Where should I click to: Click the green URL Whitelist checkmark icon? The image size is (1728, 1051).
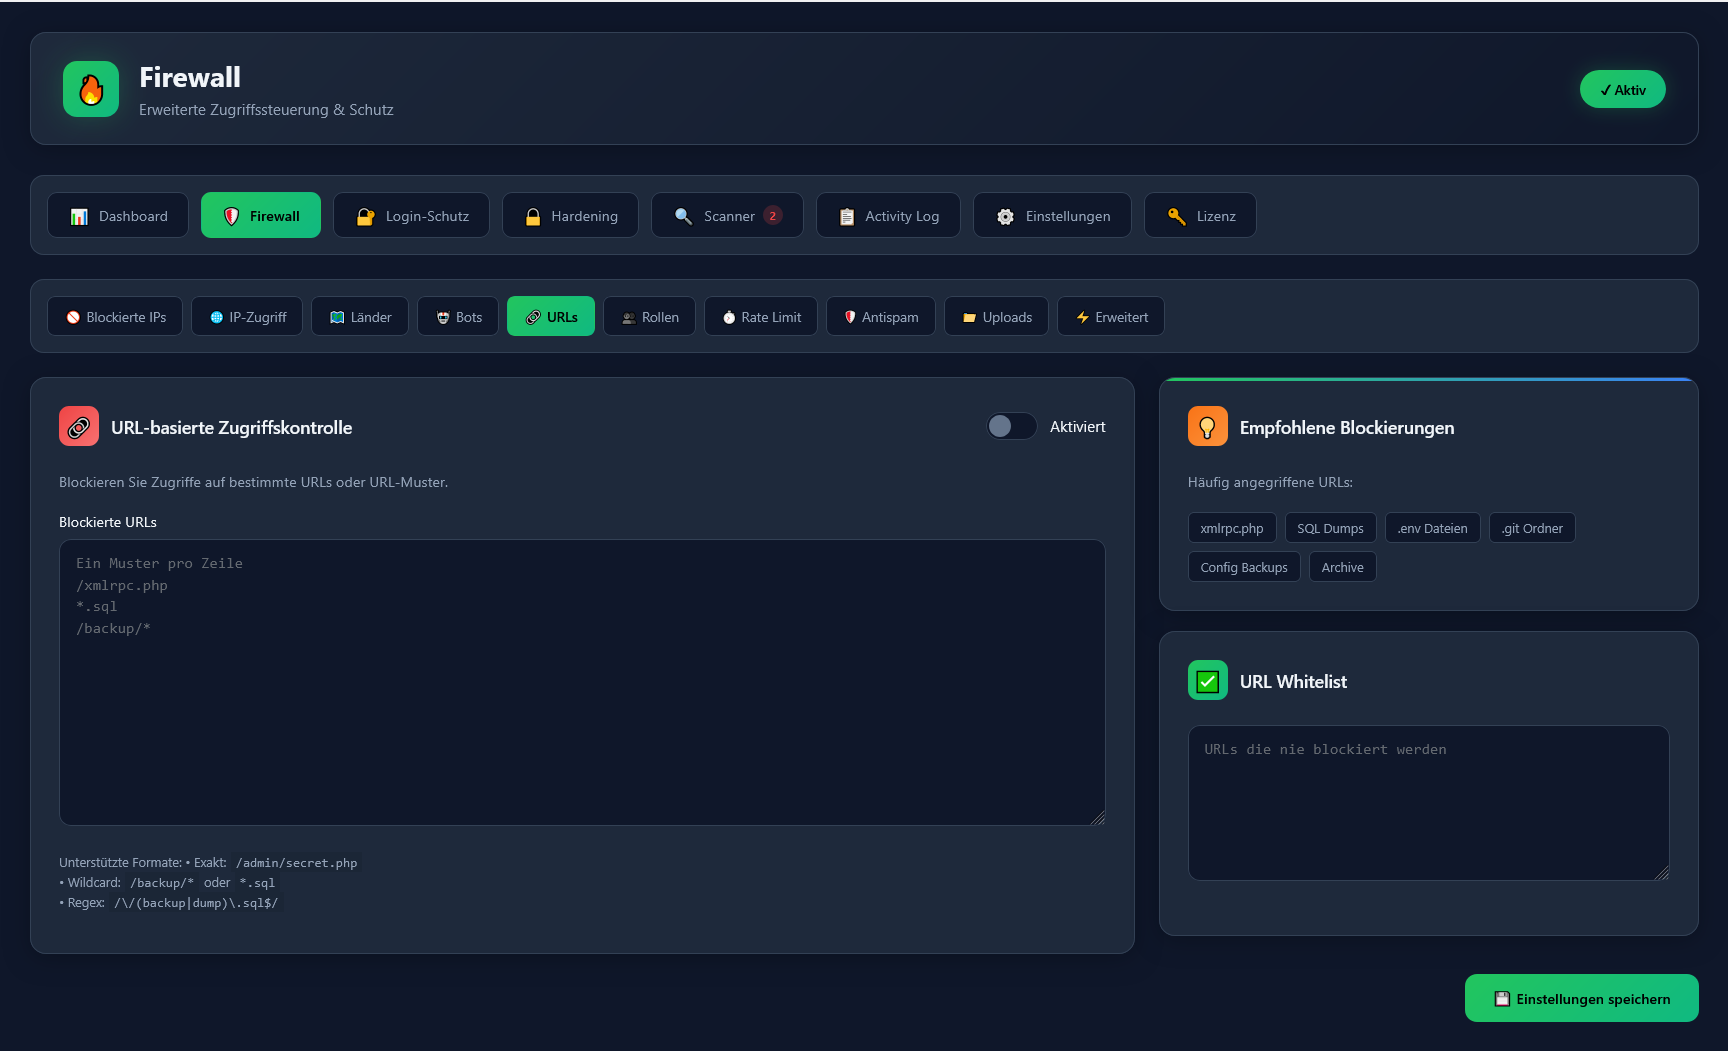[1207, 680]
